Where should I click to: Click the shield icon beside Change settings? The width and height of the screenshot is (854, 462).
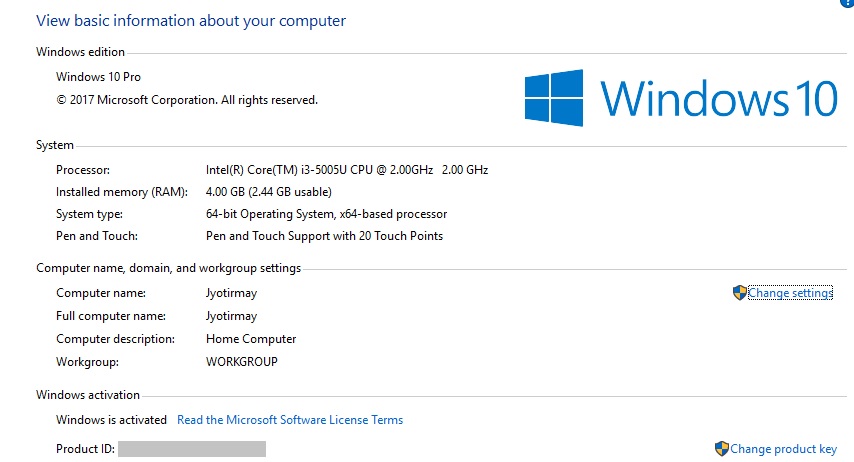pos(740,293)
